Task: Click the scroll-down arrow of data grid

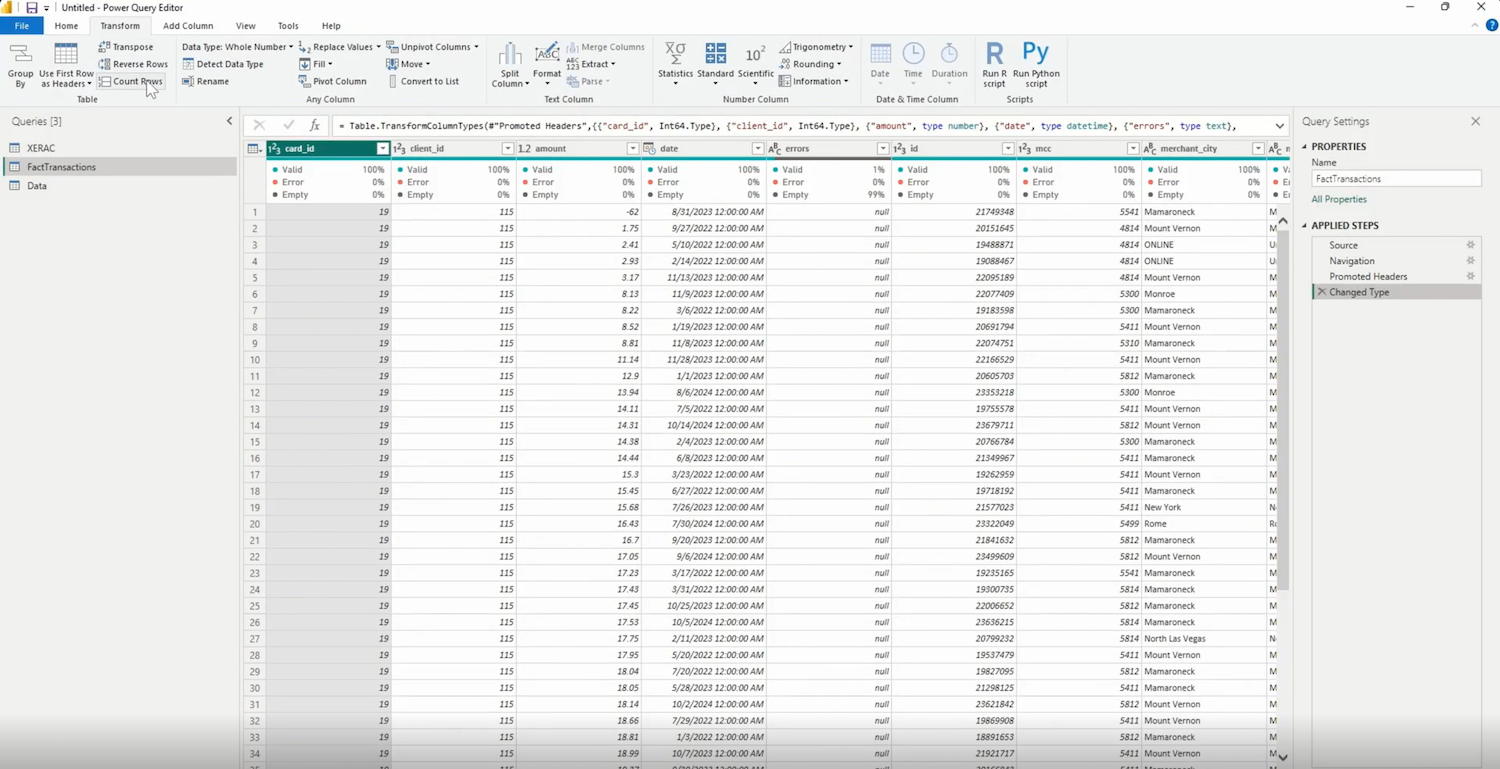Action: click(x=1283, y=757)
